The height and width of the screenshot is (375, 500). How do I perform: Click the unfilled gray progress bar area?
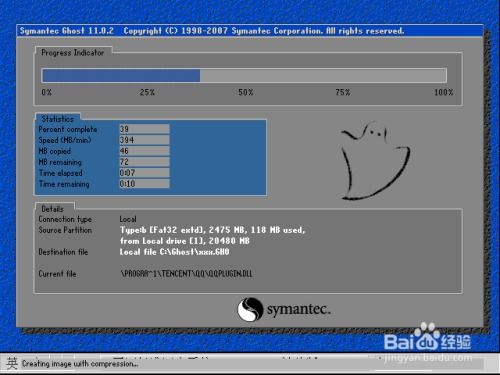click(323, 75)
